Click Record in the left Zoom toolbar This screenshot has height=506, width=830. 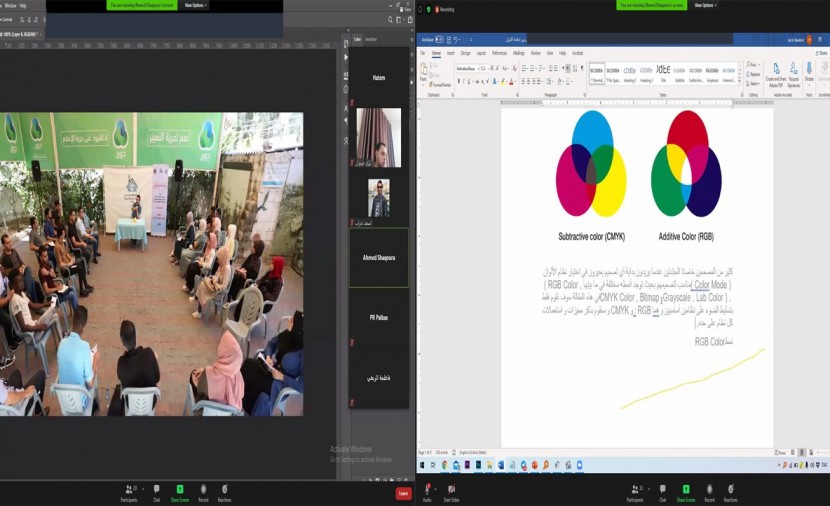203,491
